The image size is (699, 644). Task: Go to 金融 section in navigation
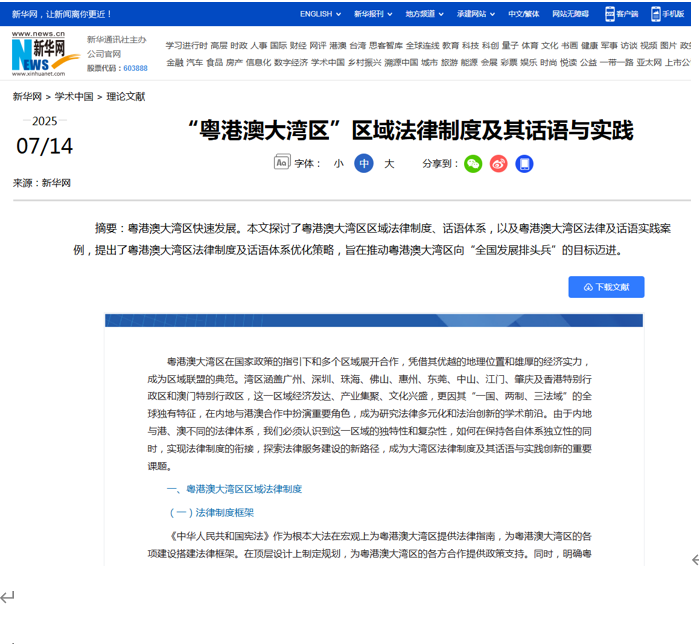[174, 62]
